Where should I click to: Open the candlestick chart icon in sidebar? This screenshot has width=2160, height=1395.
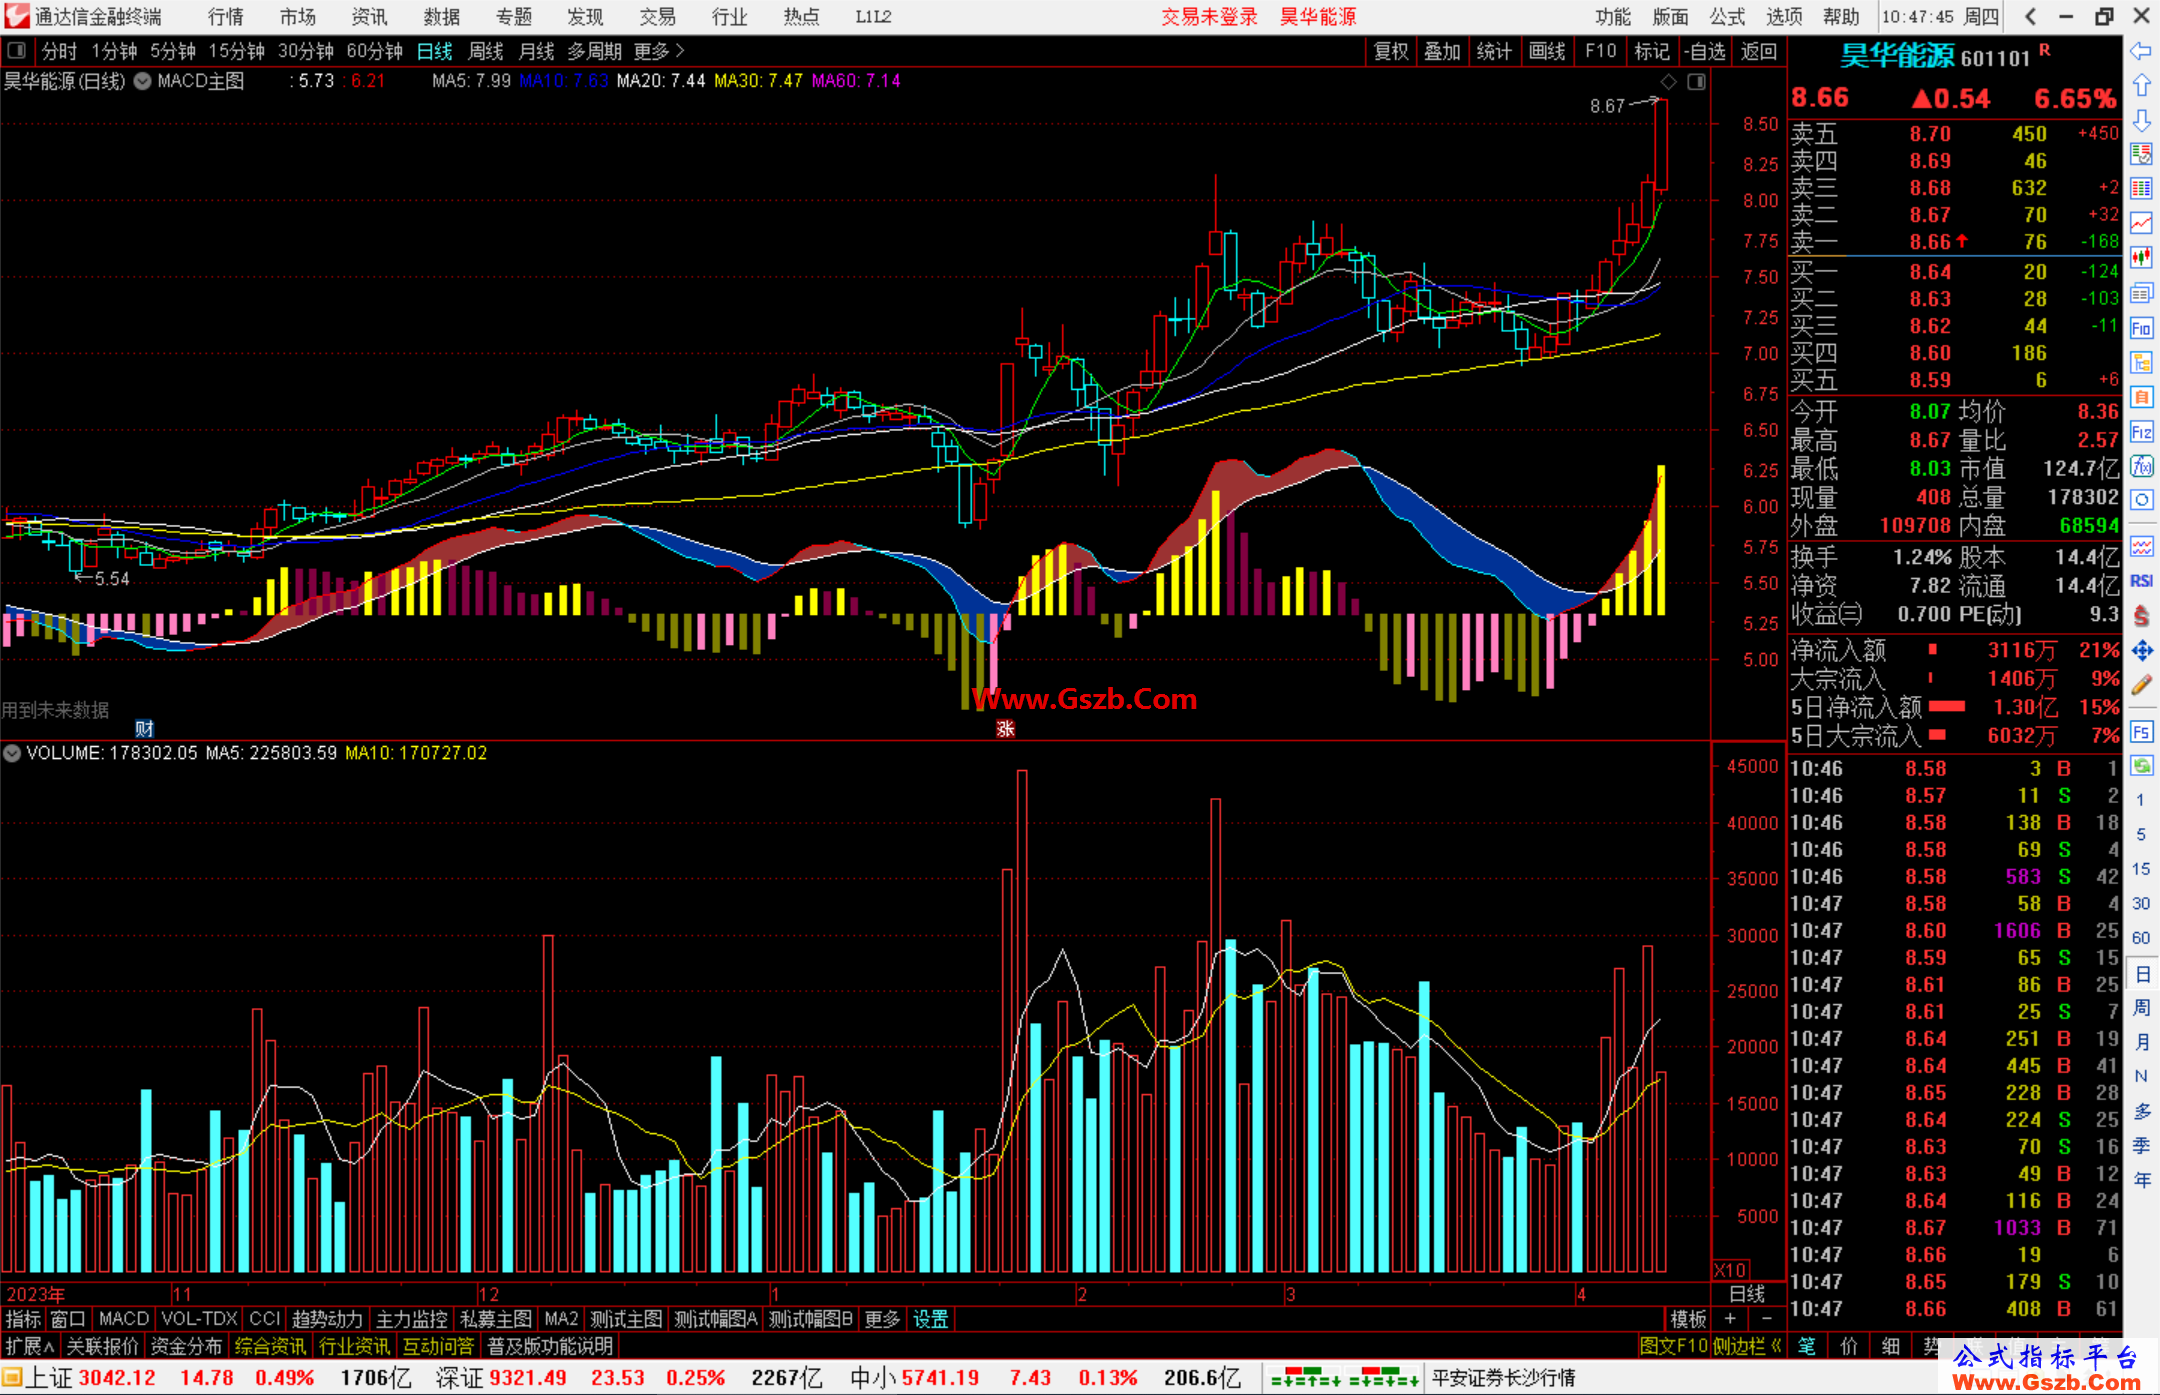2141,257
